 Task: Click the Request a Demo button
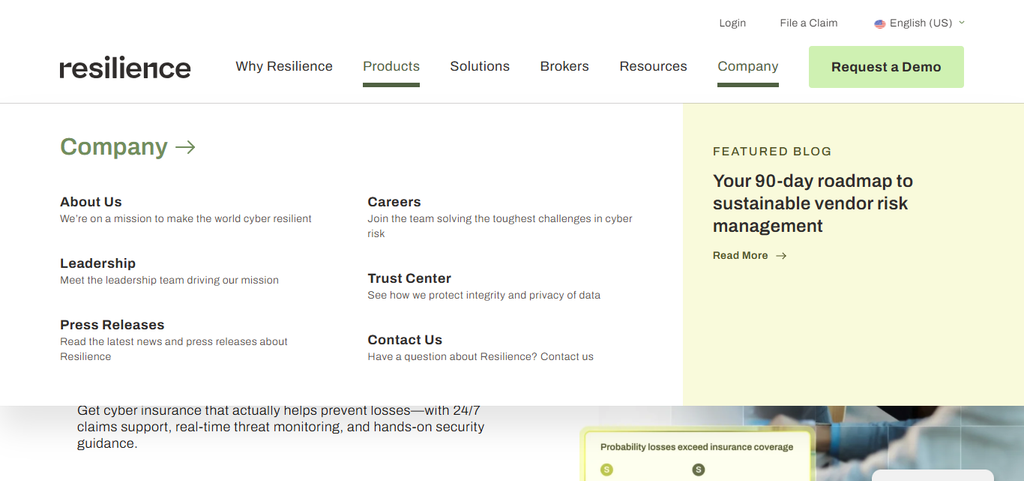pos(886,67)
